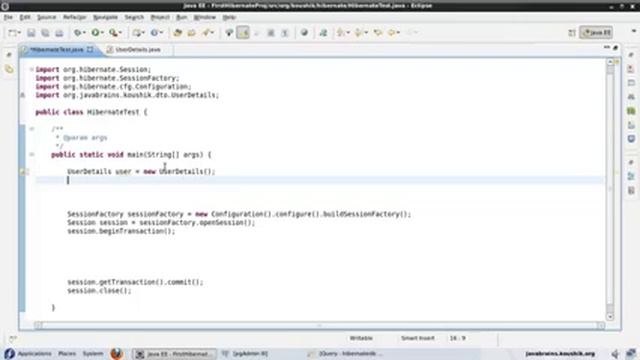Image resolution: width=640 pixels, height=360 pixels.
Task: Select the Java EE perspective button
Action: click(596, 33)
